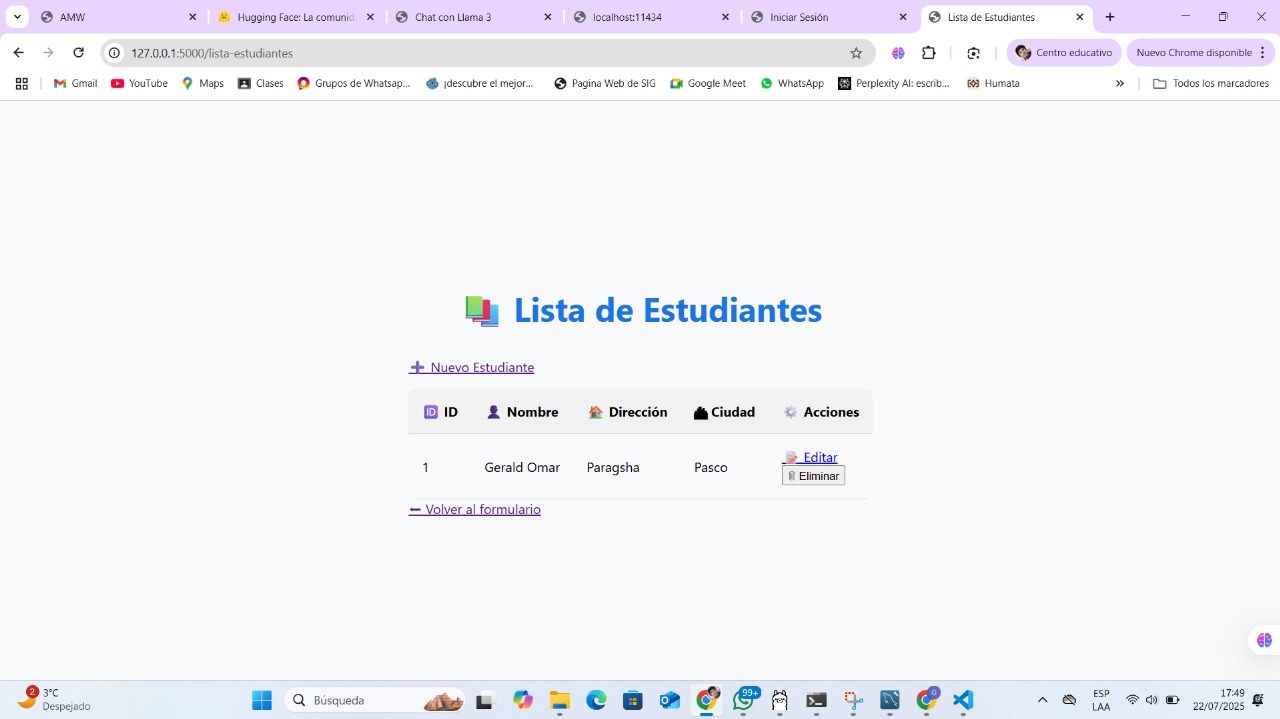
Task: Open the Windows Start menu
Action: click(x=262, y=700)
